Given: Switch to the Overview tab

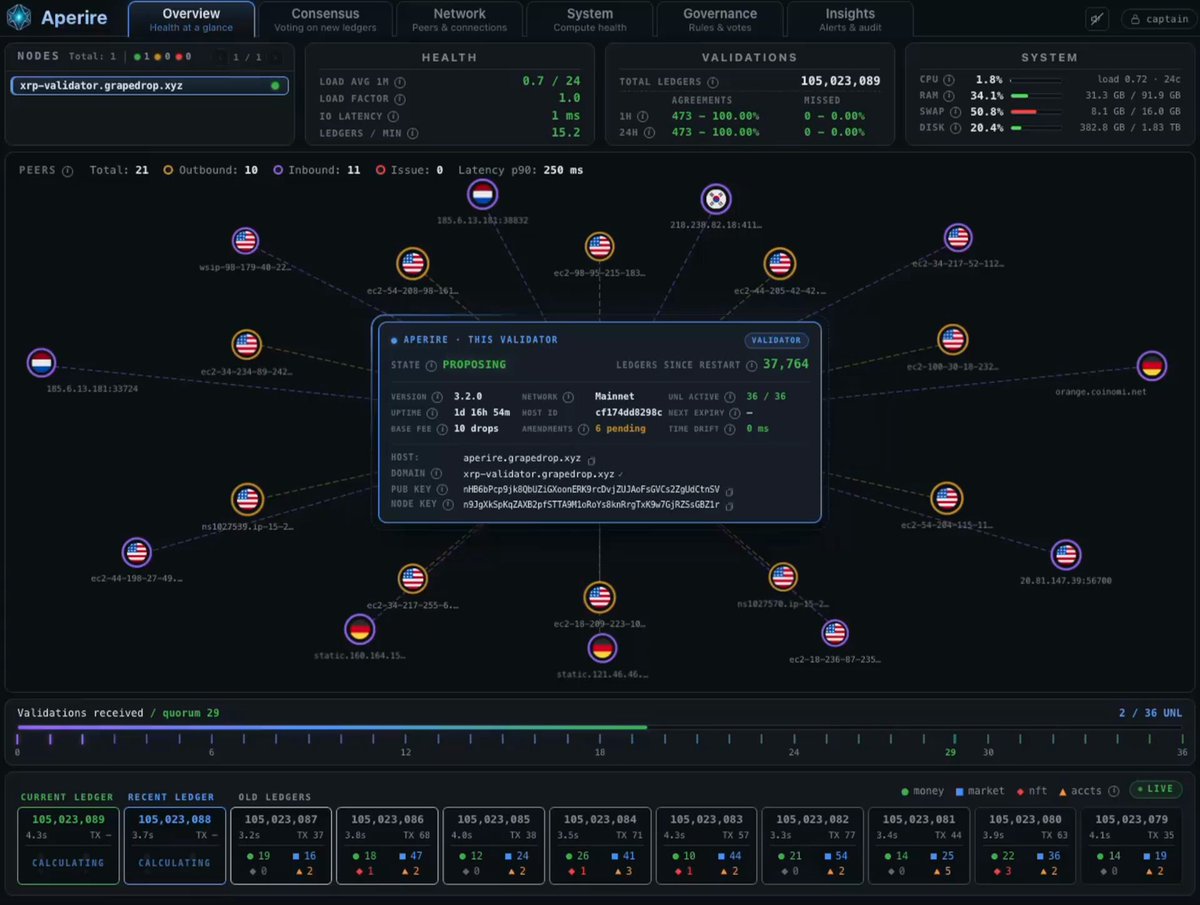Looking at the screenshot, I should (191, 19).
